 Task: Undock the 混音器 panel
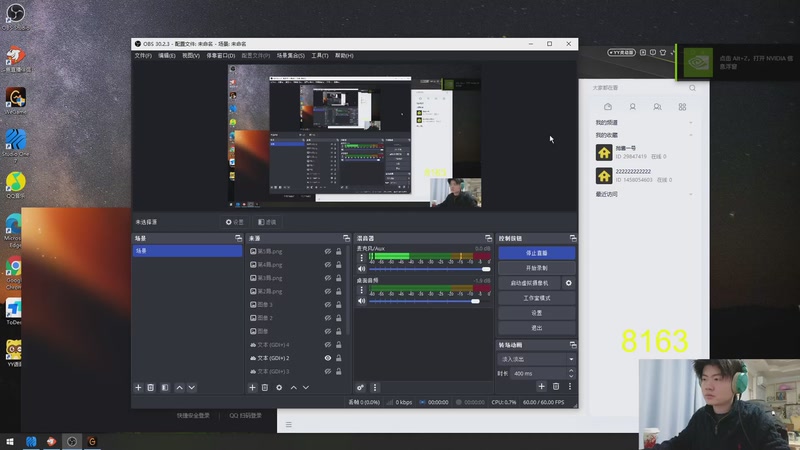pos(488,238)
